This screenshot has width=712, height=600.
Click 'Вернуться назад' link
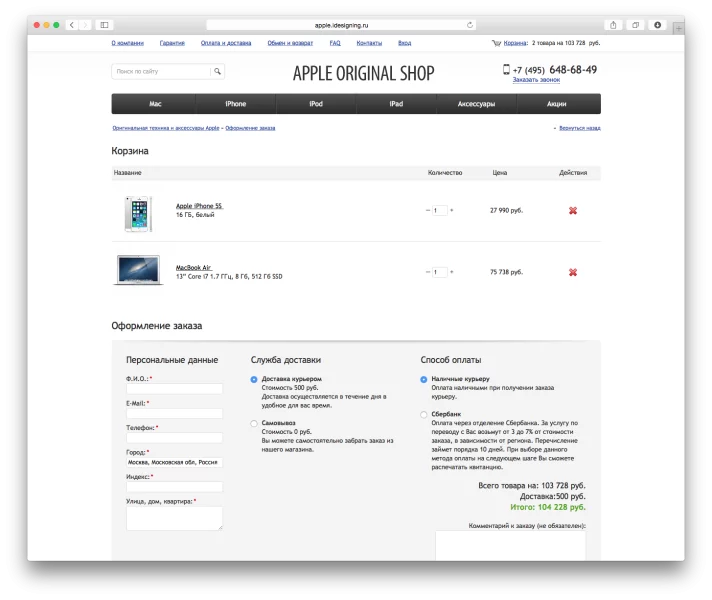coord(580,128)
